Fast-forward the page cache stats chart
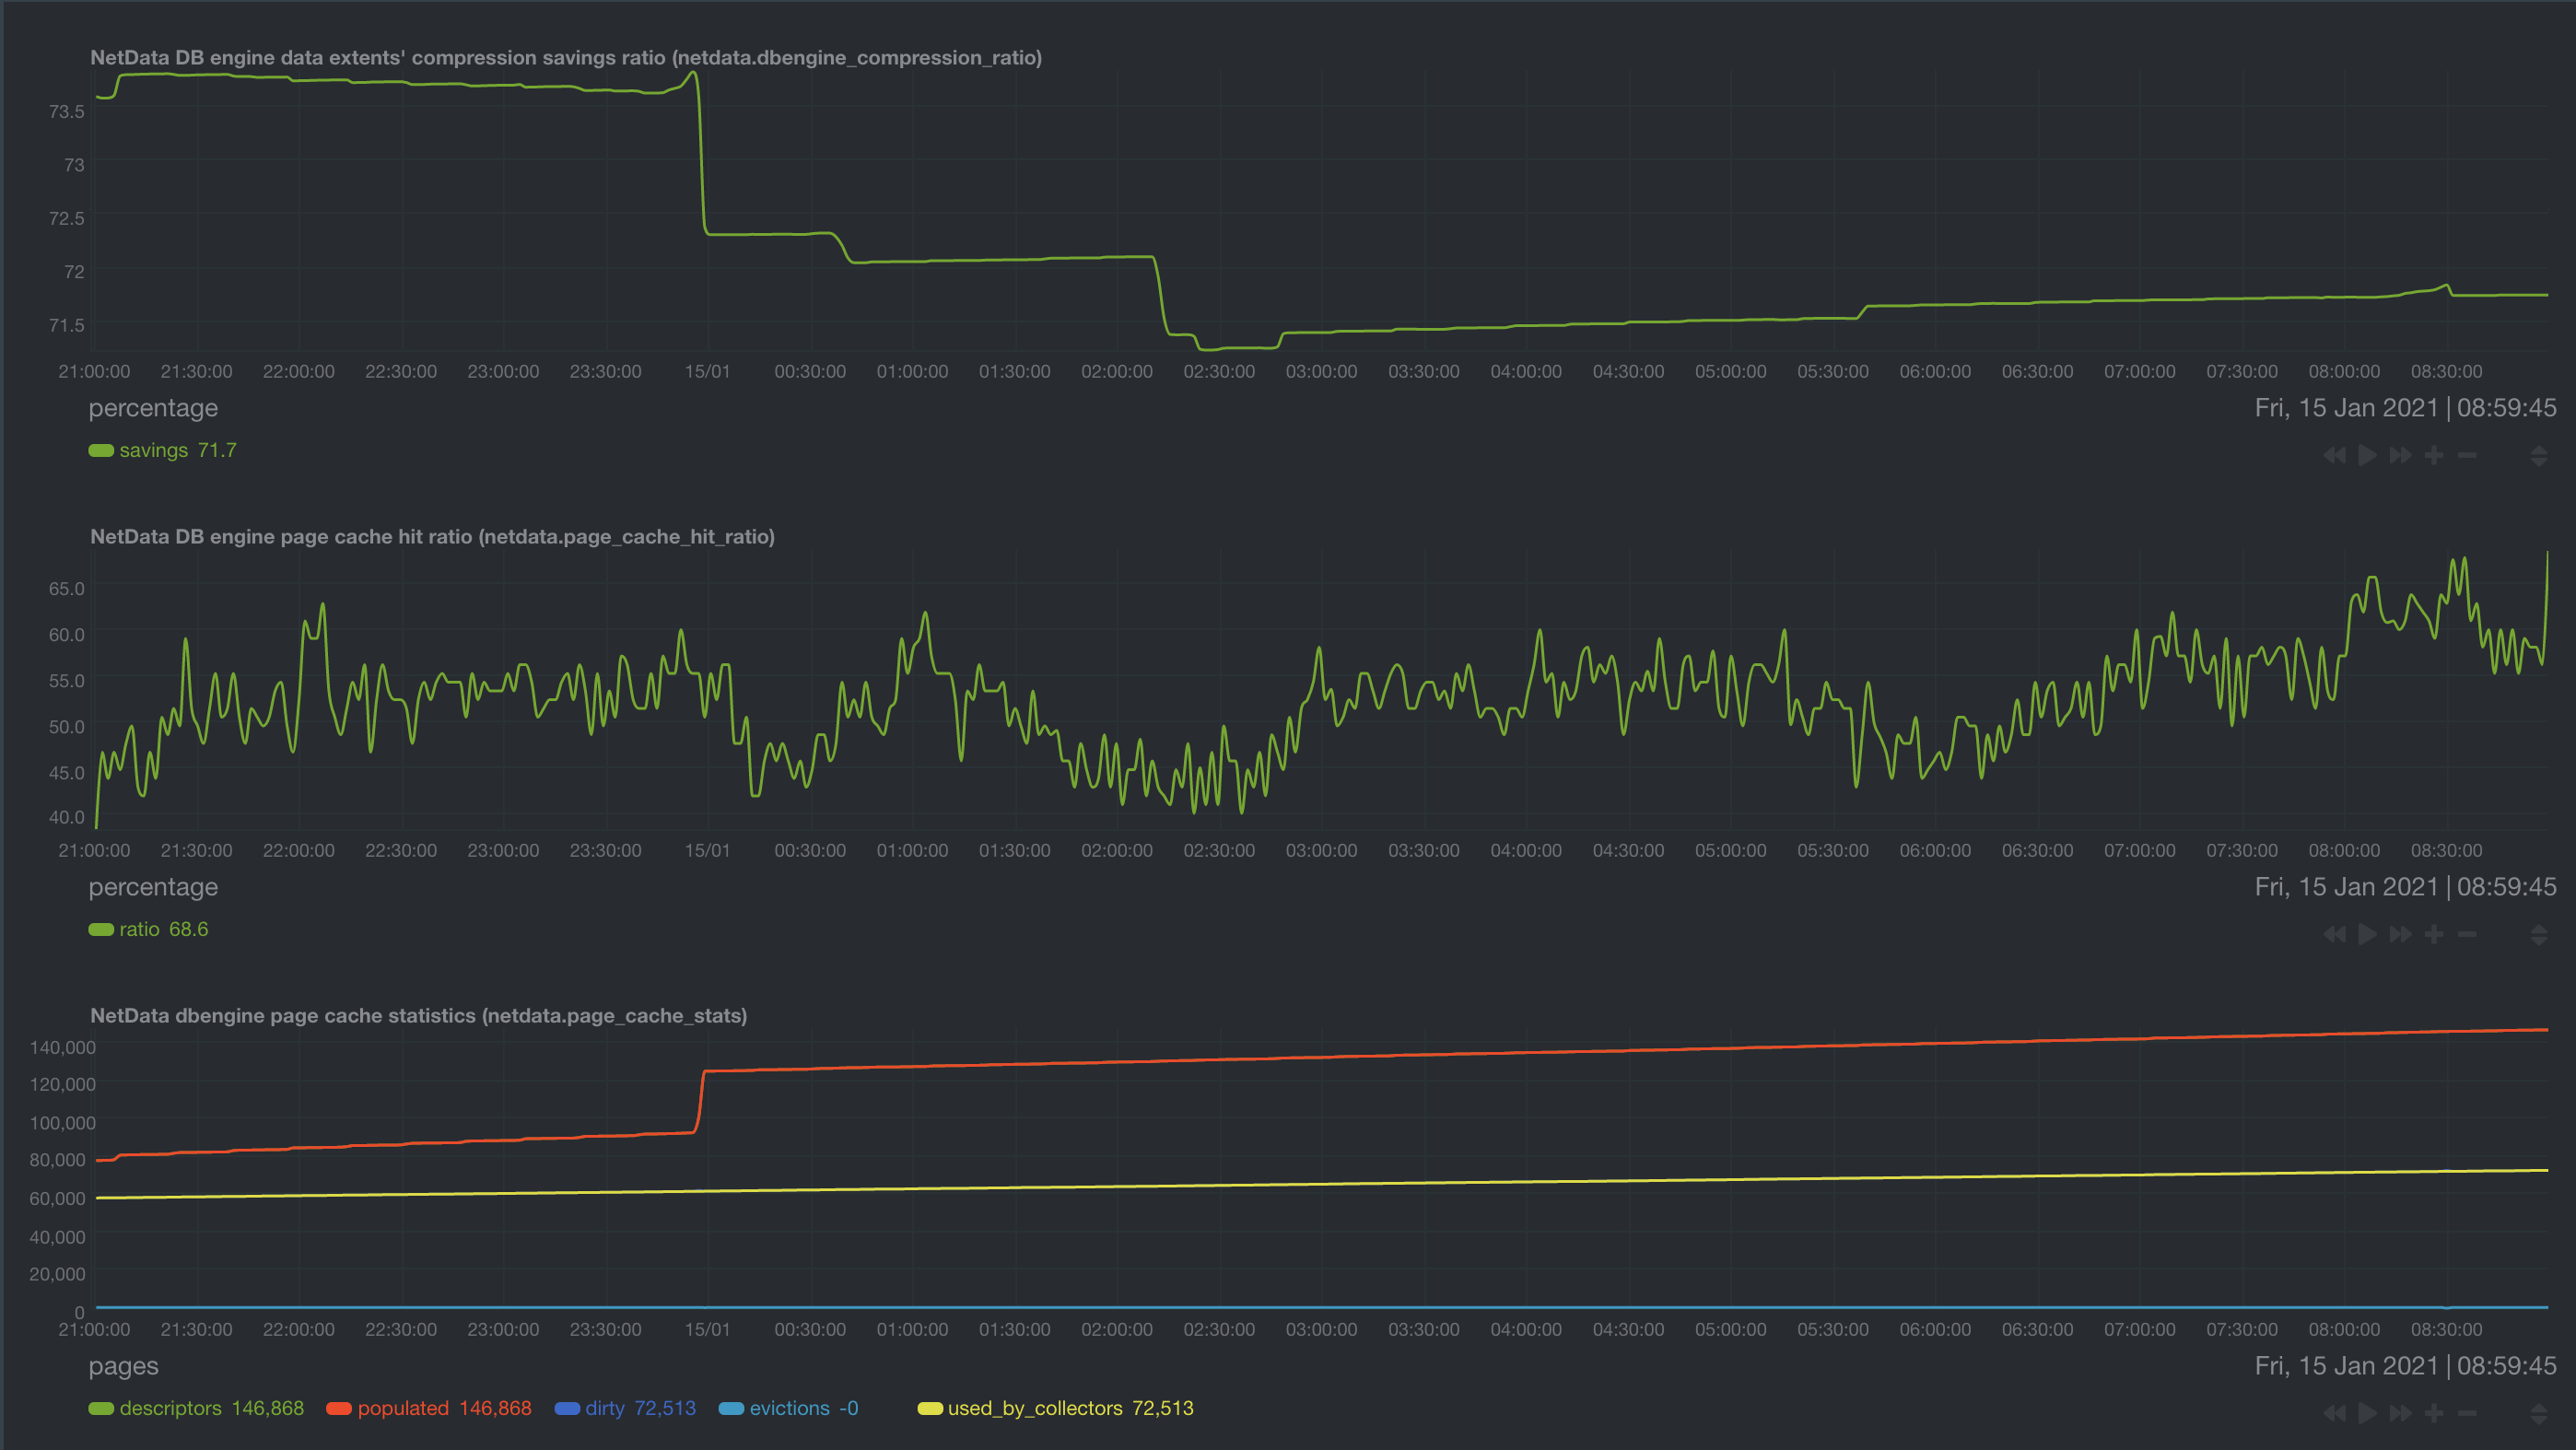This screenshot has width=2576, height=1450. click(2400, 1413)
